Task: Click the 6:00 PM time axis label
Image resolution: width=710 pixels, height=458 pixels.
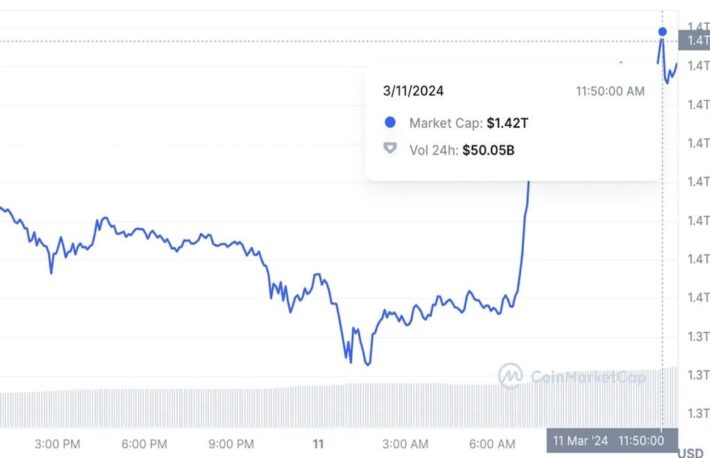Action: pos(145,443)
